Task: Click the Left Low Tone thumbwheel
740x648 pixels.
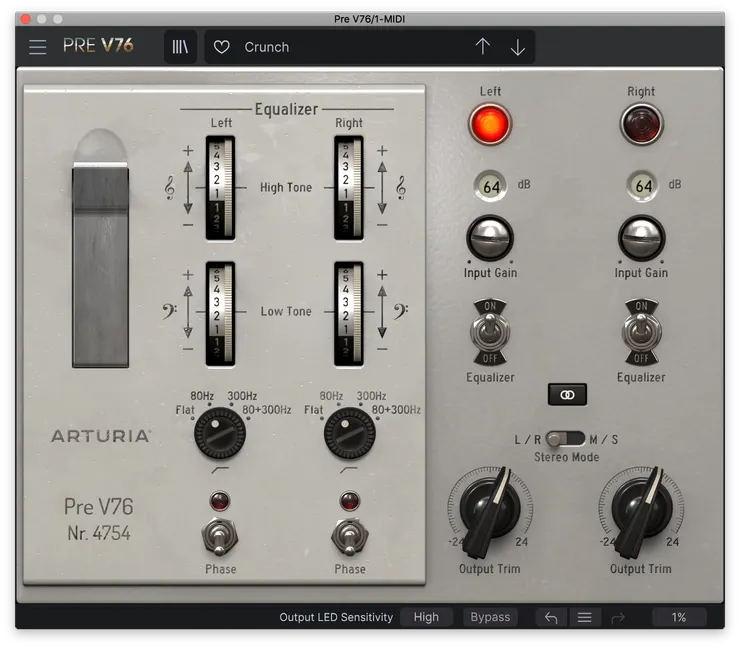Action: [x=220, y=314]
